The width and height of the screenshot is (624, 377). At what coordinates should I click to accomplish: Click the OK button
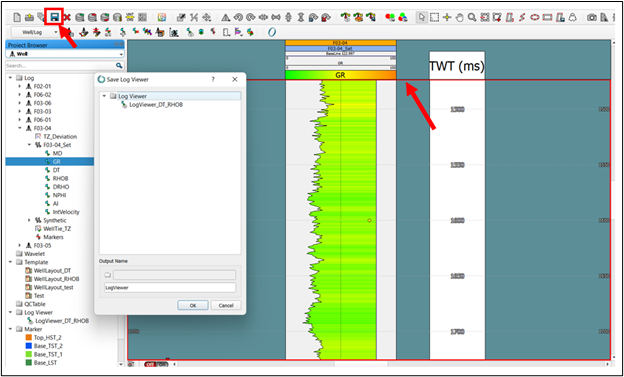(x=193, y=305)
